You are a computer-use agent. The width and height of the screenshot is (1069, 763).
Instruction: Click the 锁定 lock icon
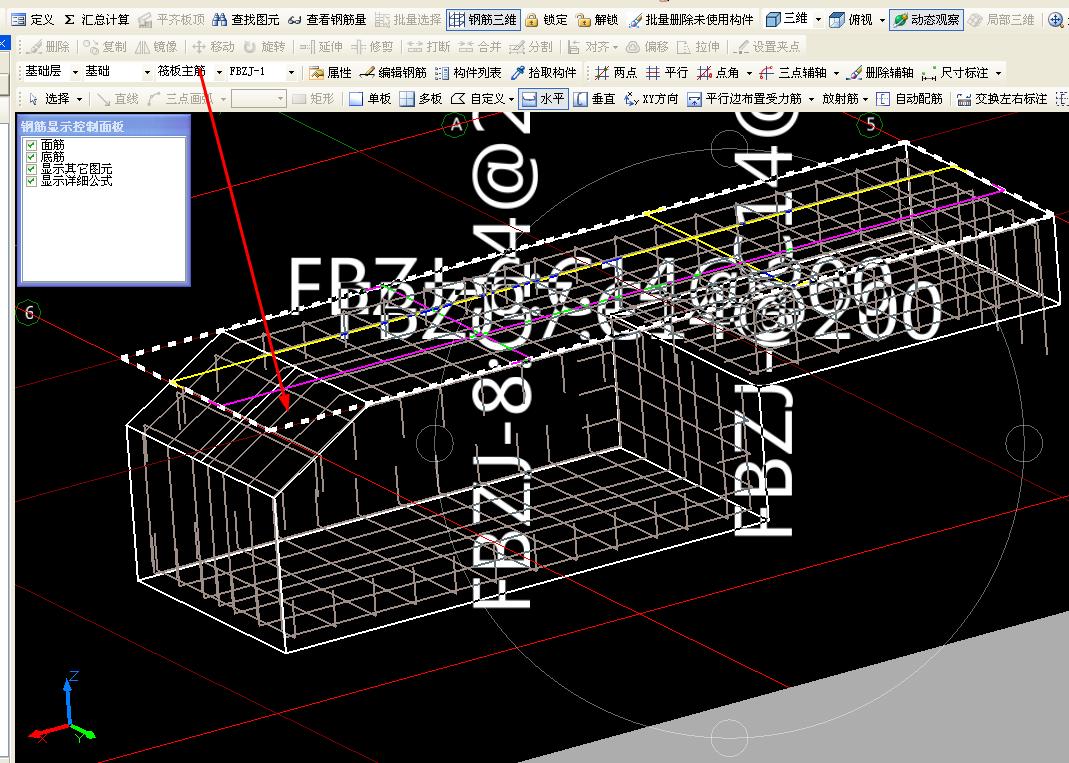coord(532,20)
